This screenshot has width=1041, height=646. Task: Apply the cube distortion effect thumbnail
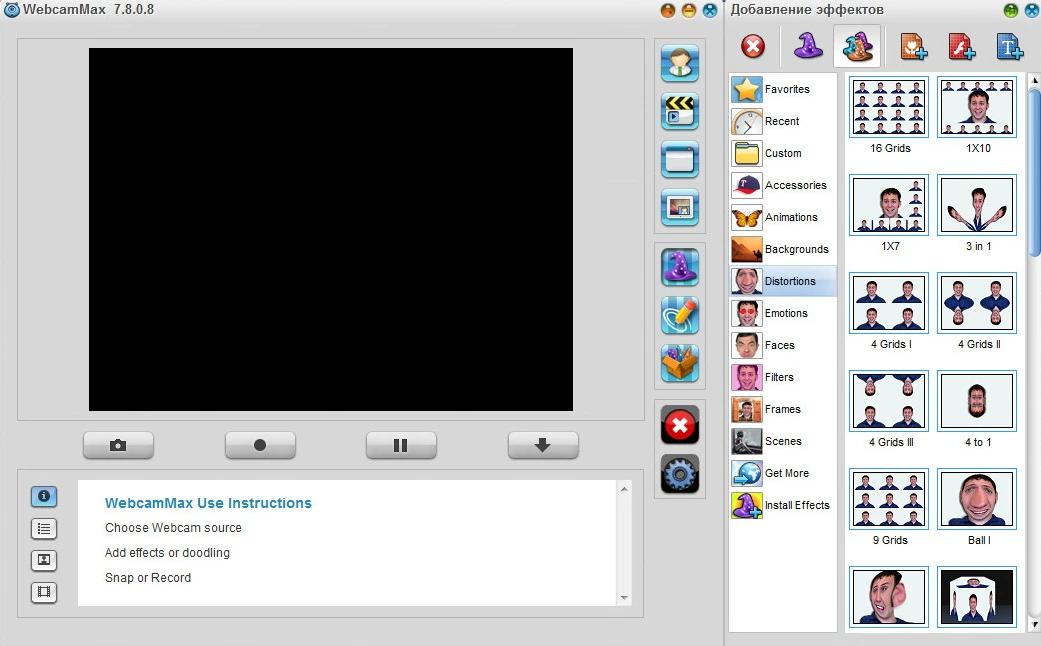977,597
